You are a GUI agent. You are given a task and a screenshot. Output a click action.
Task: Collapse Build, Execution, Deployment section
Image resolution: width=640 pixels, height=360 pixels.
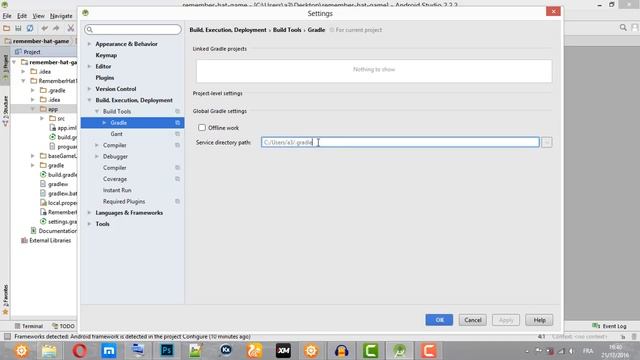pos(89,100)
